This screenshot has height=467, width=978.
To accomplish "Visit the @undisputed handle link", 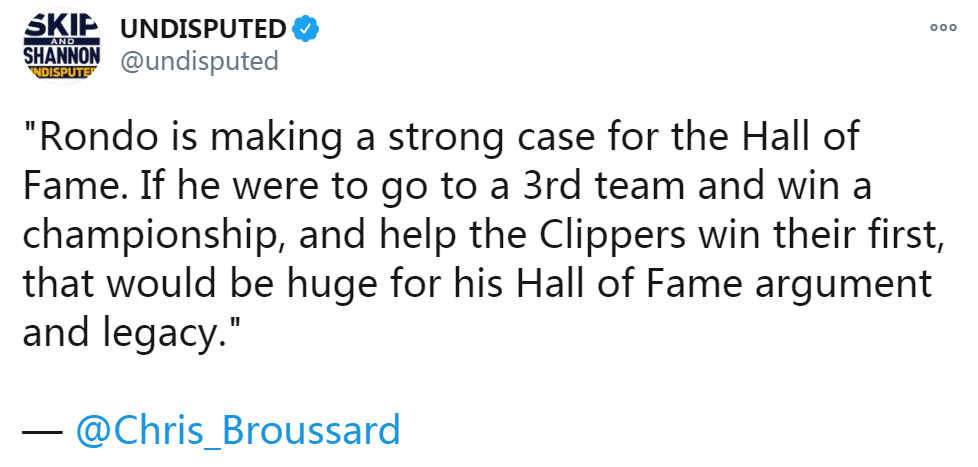I will tap(199, 61).
